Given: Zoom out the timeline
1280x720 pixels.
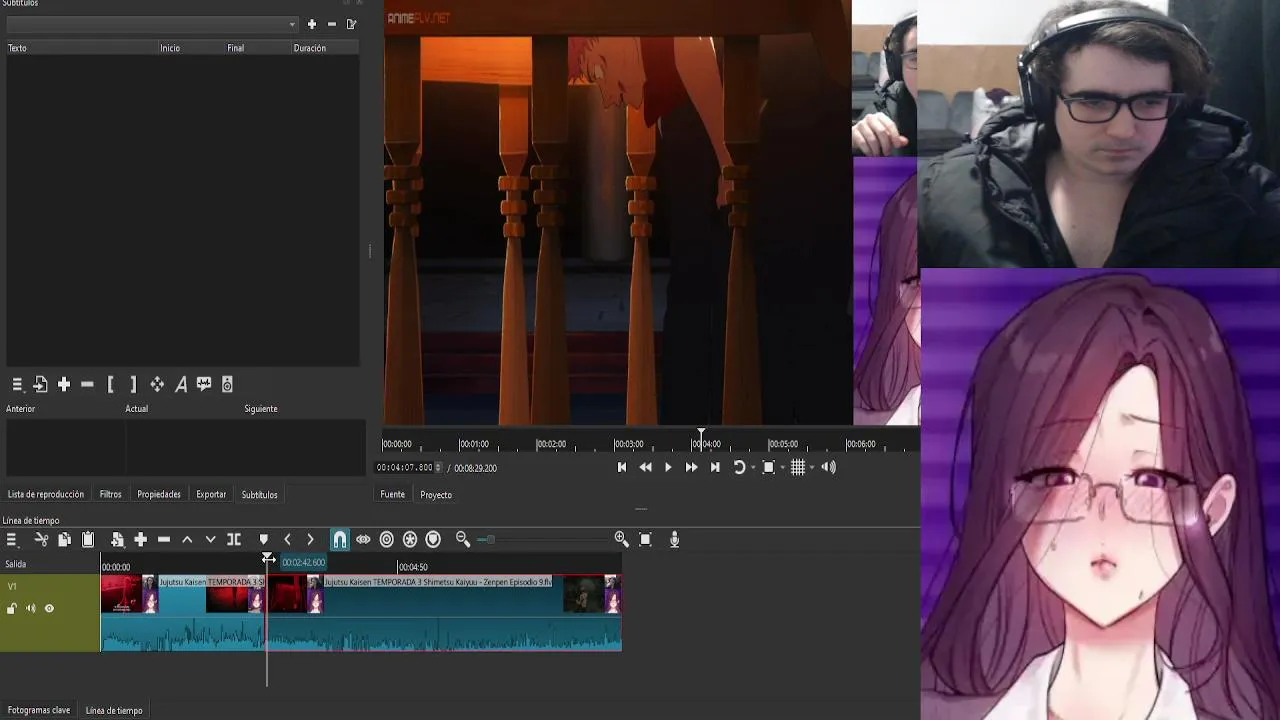Looking at the screenshot, I should point(463,539).
